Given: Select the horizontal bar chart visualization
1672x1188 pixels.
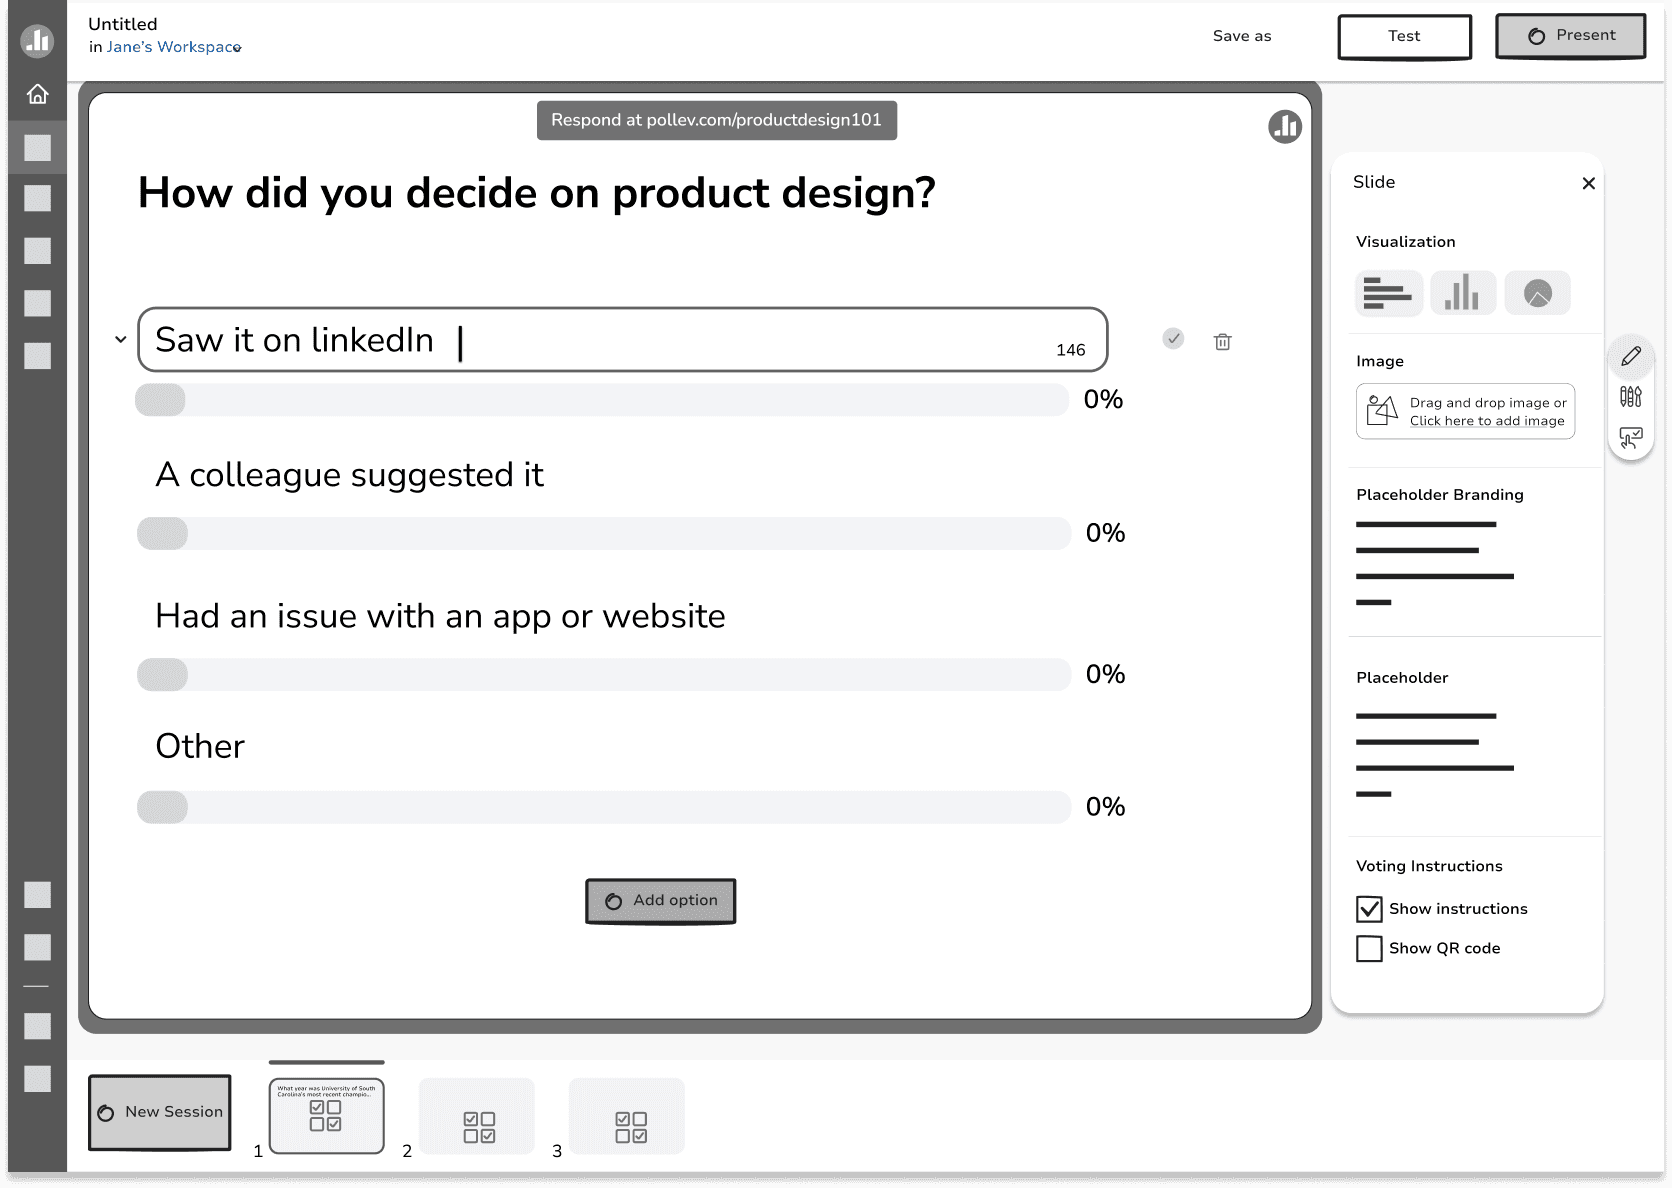Looking at the screenshot, I should point(1389,293).
